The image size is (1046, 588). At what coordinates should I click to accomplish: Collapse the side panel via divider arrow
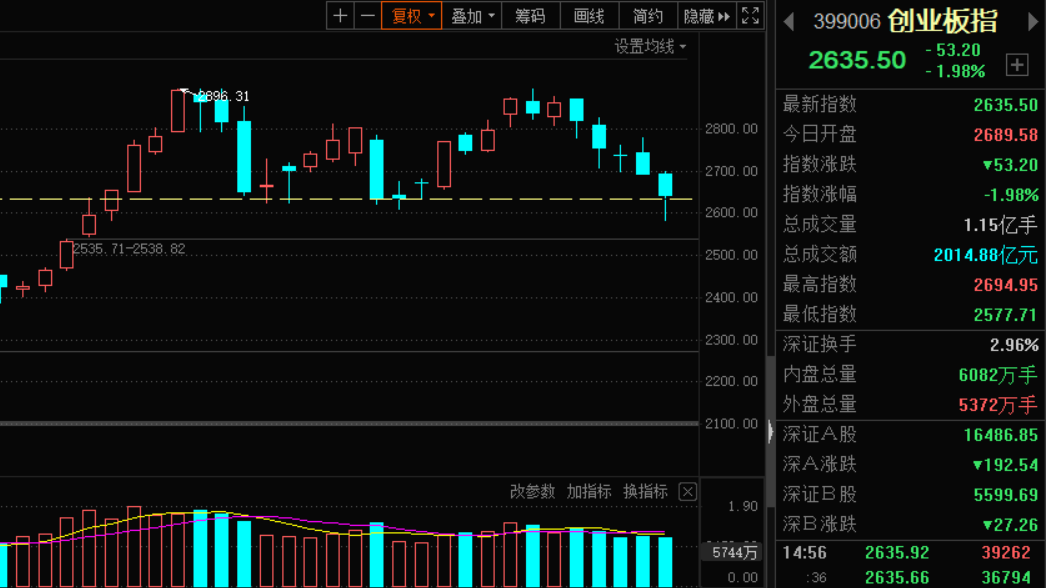coord(770,431)
